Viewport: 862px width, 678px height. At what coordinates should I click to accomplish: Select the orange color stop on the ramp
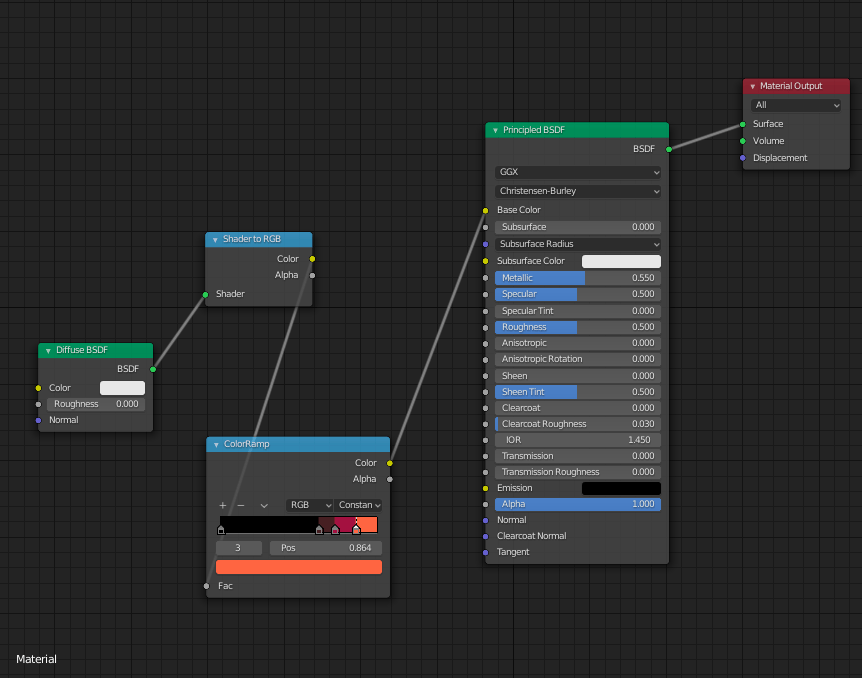(356, 530)
